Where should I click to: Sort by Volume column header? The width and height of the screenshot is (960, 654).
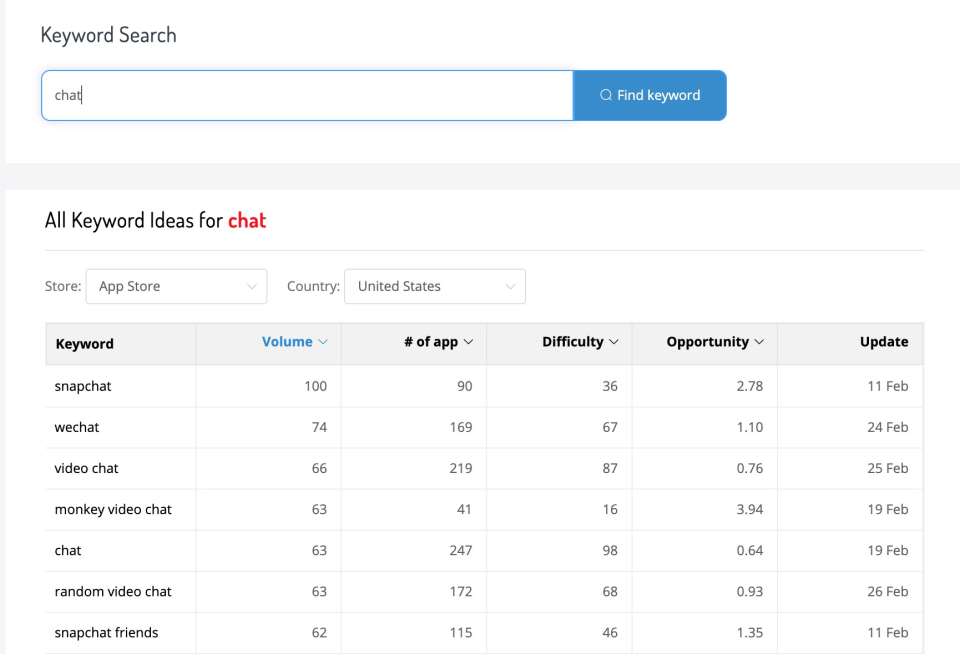click(287, 342)
